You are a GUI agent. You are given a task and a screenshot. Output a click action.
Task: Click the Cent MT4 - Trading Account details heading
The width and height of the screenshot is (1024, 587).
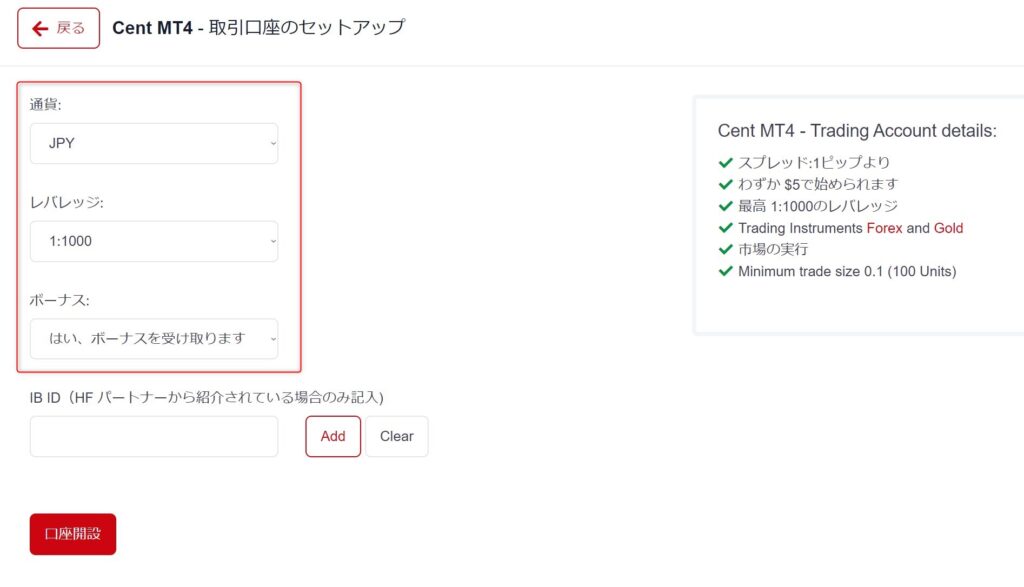point(857,131)
